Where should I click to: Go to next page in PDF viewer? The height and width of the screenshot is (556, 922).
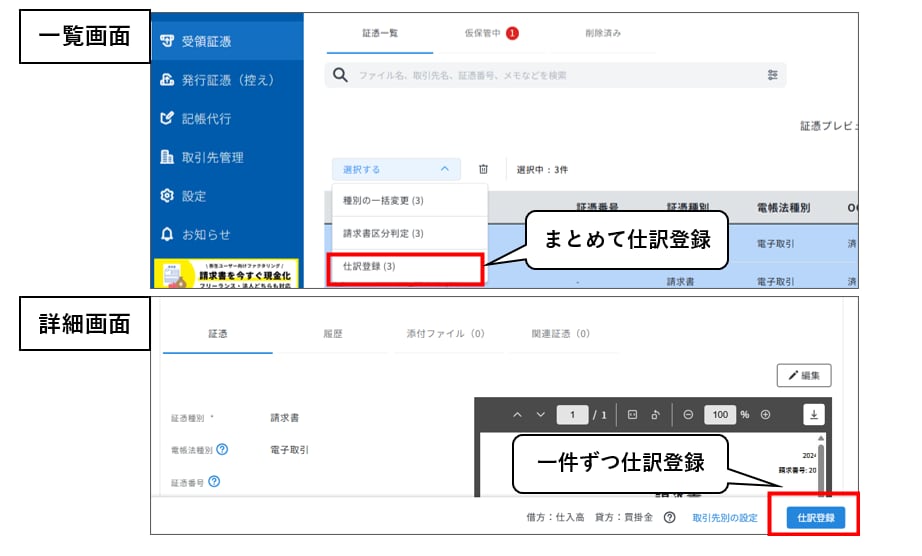click(541, 414)
